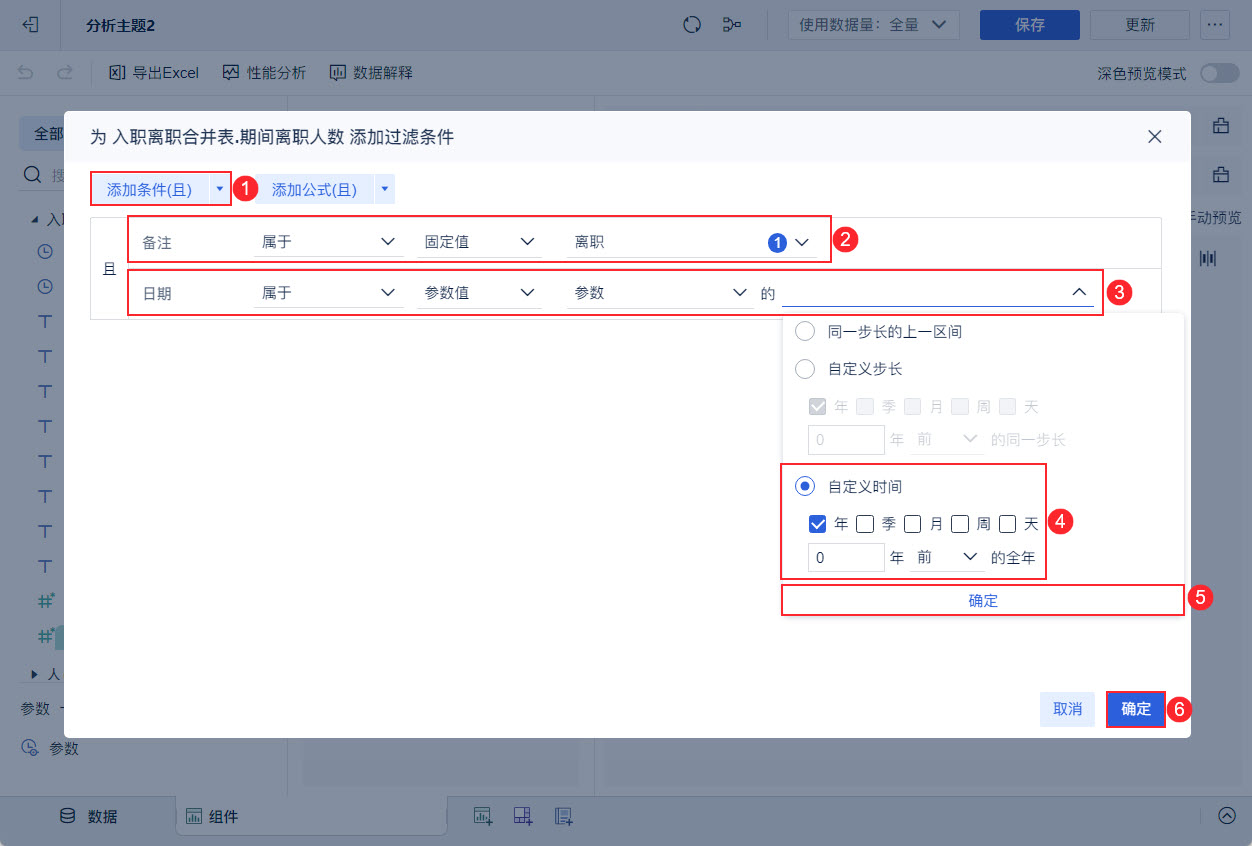Screen dimensions: 1252x846
Task: Close the filter condition dialog
Action: pos(1155,137)
